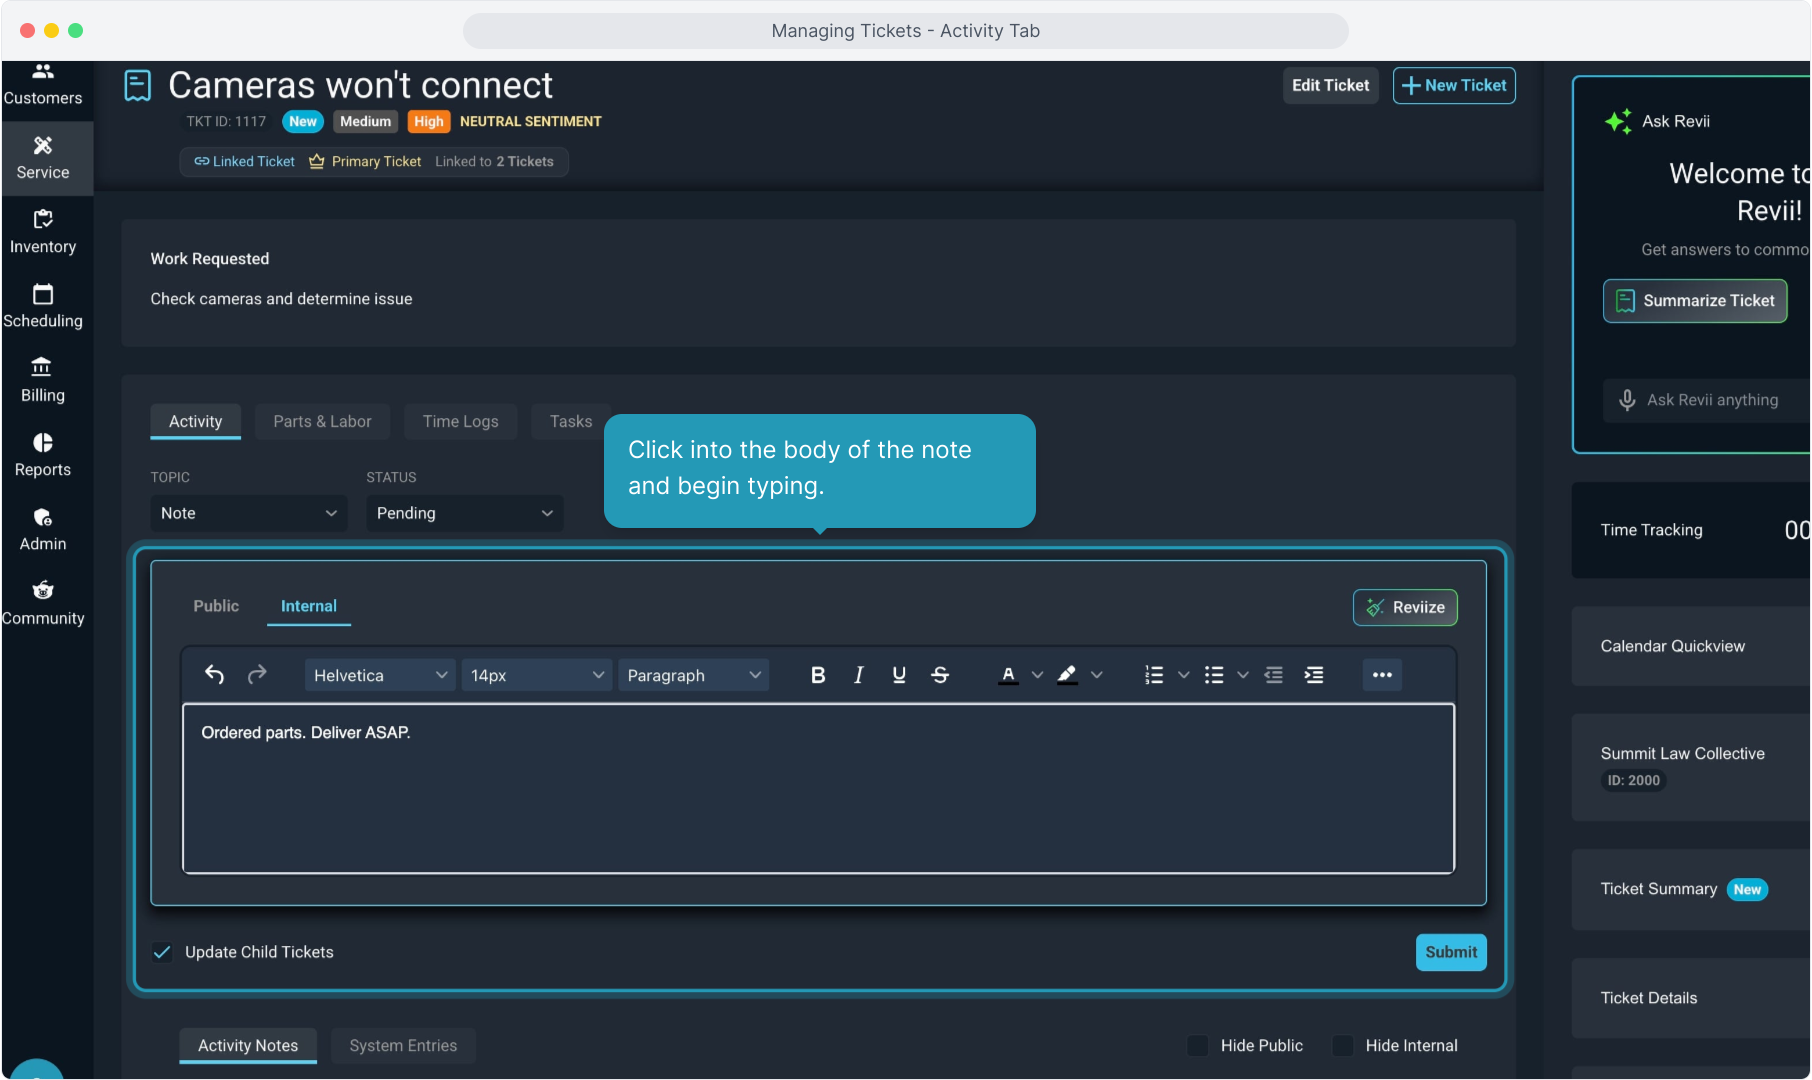Click the Summarize Ticket button
Screen dimensions: 1812x1080
click(1695, 301)
